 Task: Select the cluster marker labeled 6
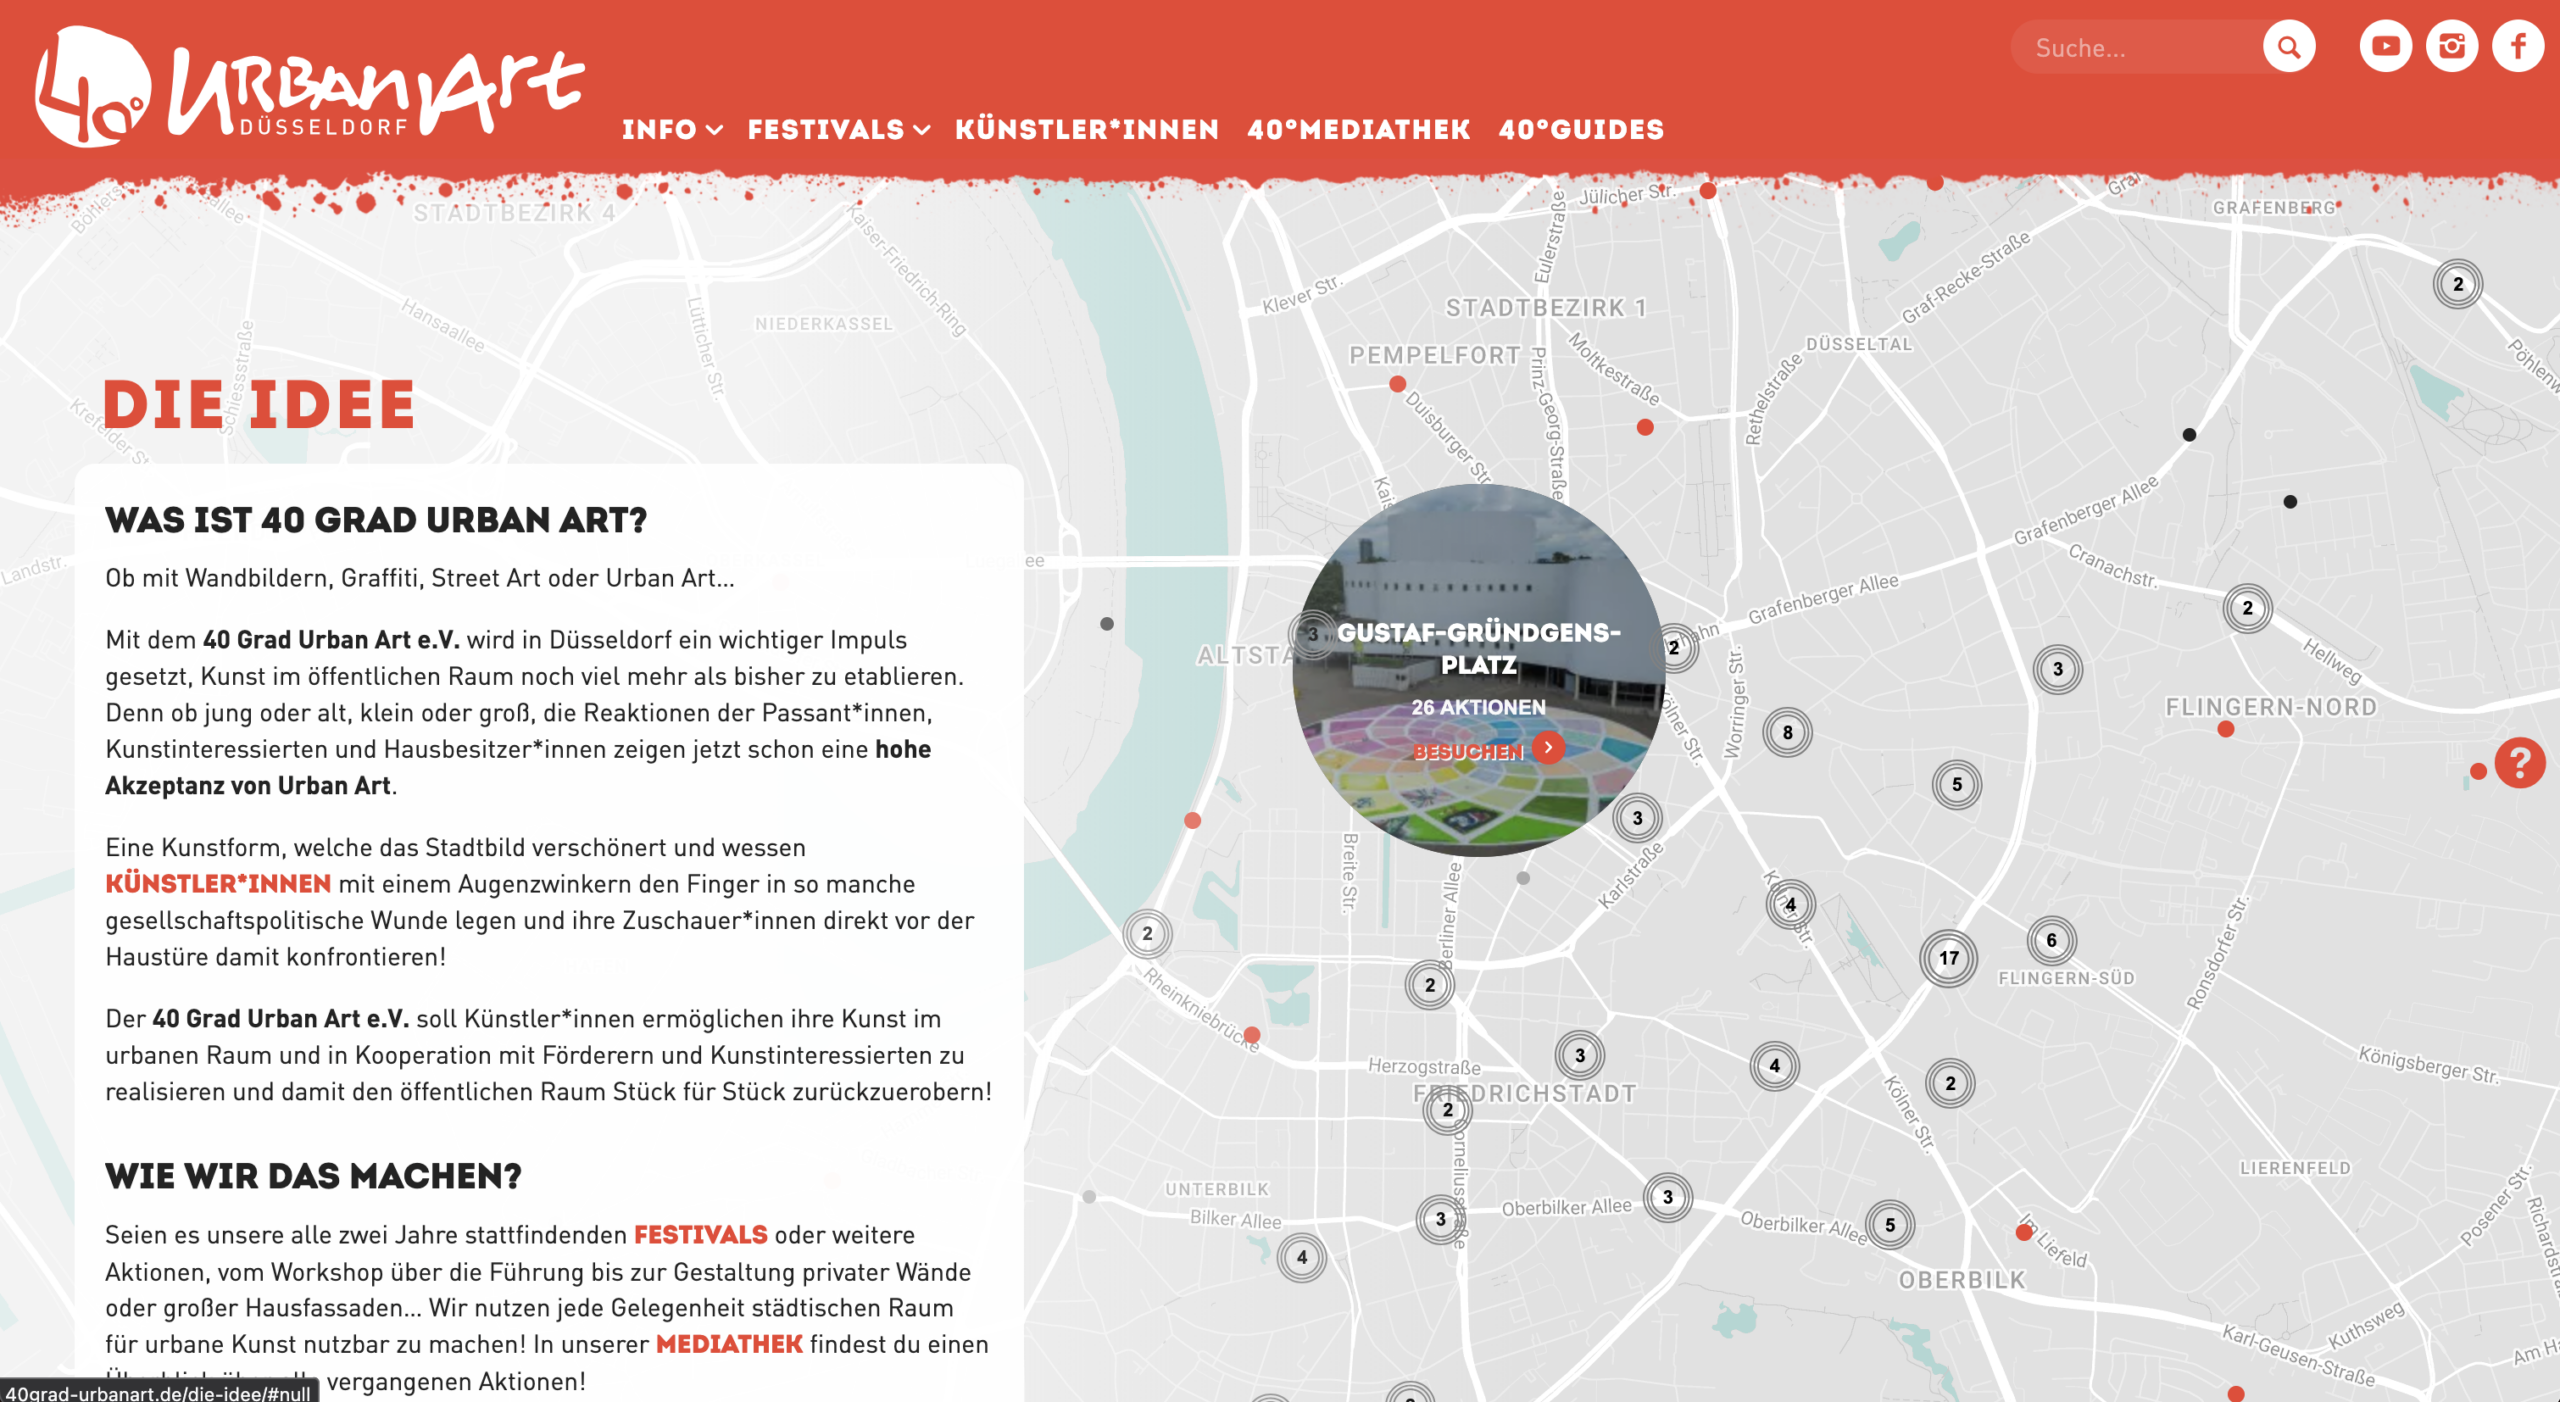pos(2051,940)
